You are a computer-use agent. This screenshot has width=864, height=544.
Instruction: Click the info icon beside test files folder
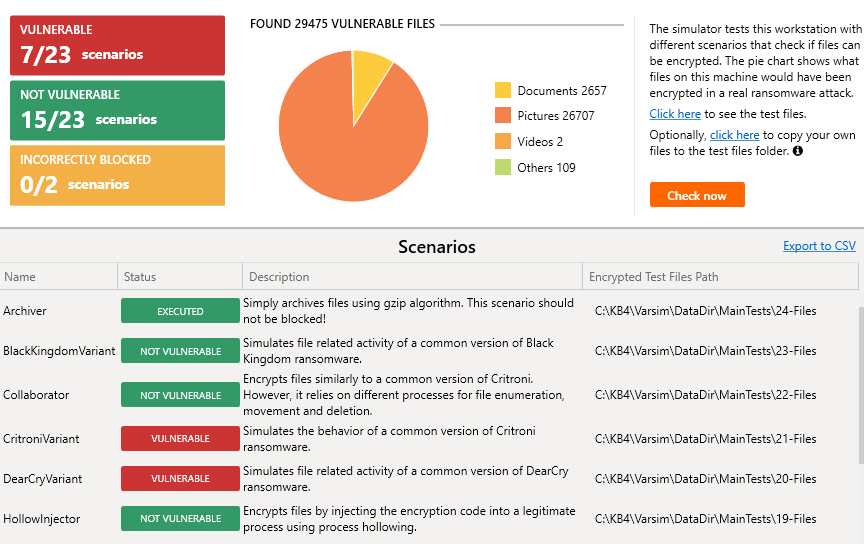point(798,152)
